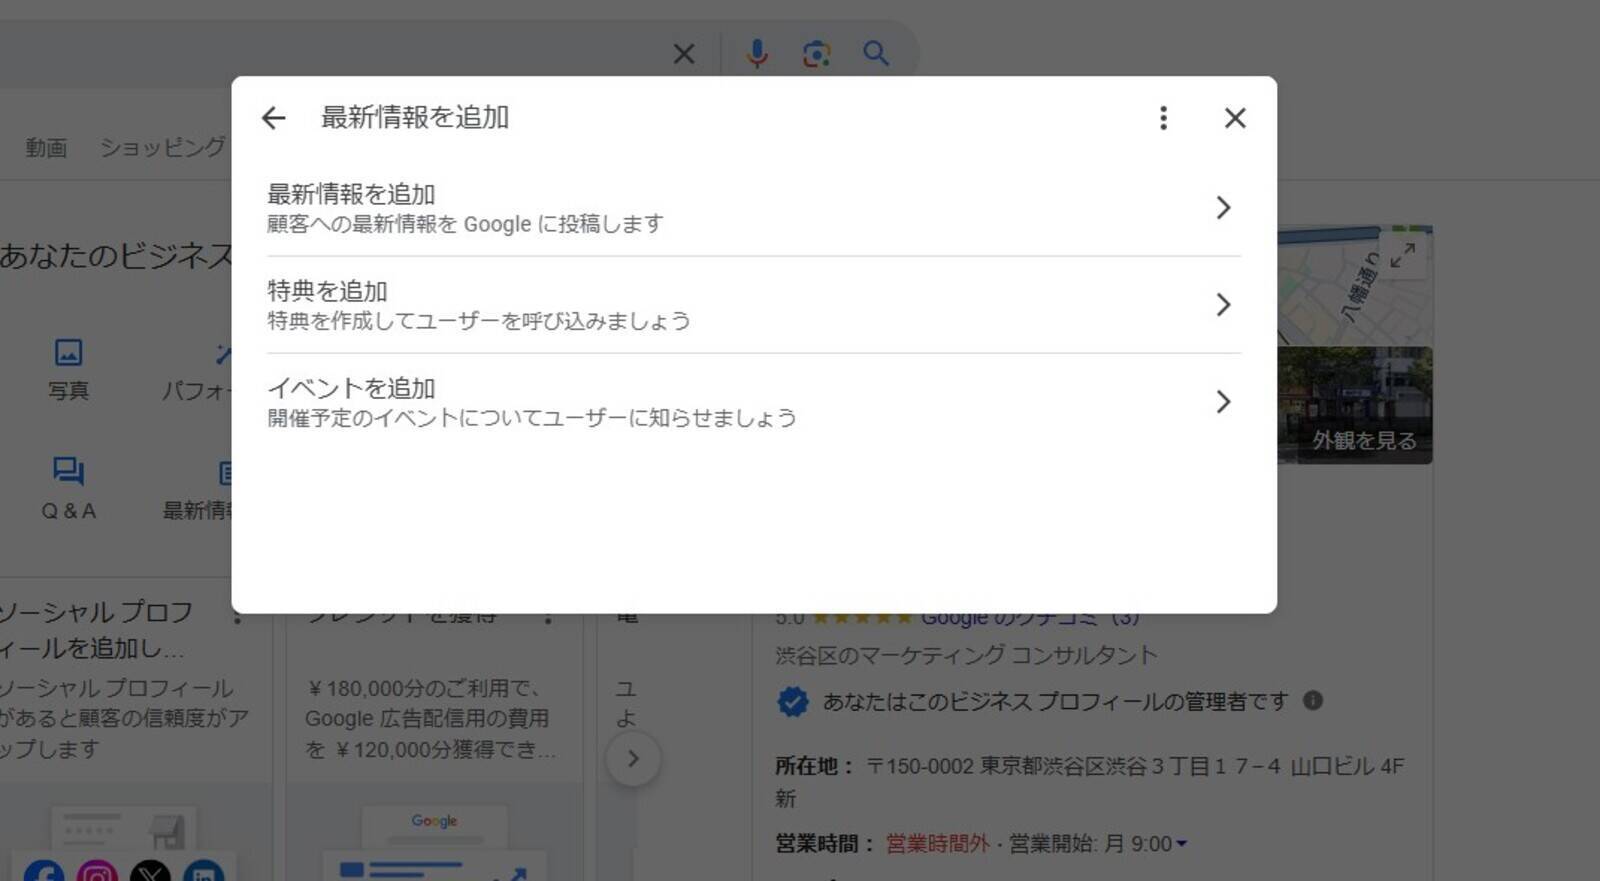Open the three-dot more options menu
This screenshot has height=881, width=1600.
(x=1163, y=118)
